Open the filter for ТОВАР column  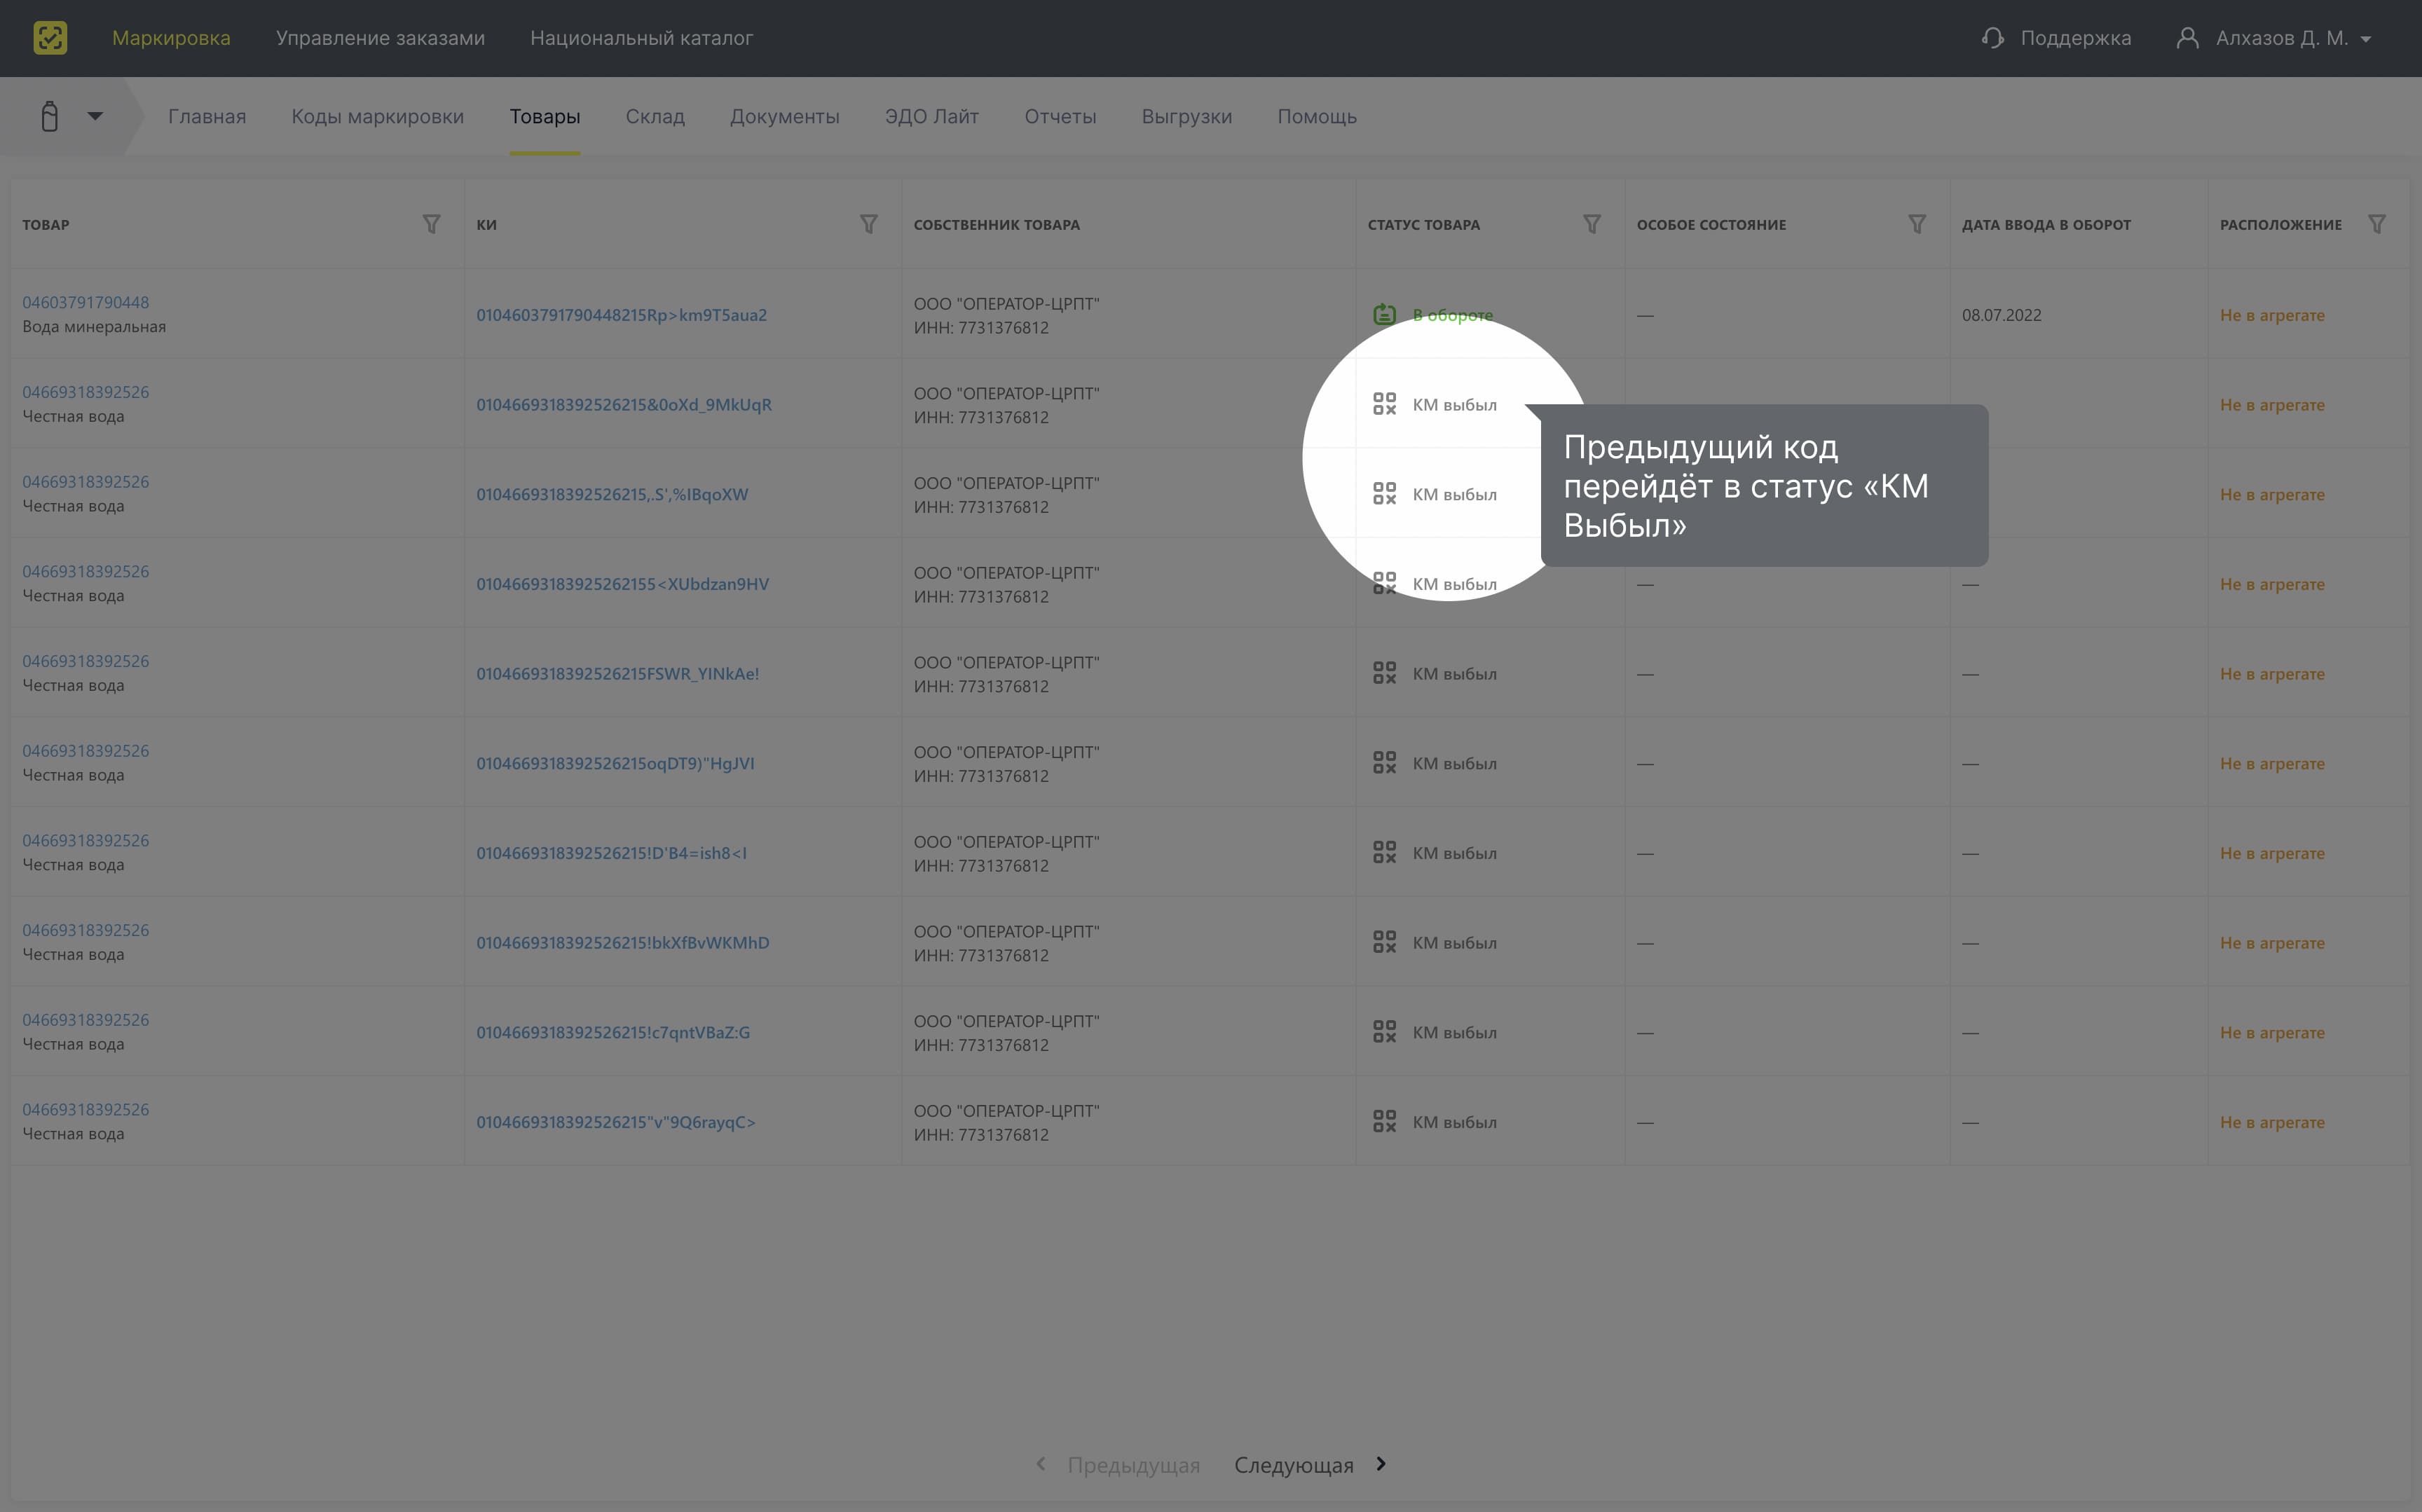click(431, 224)
